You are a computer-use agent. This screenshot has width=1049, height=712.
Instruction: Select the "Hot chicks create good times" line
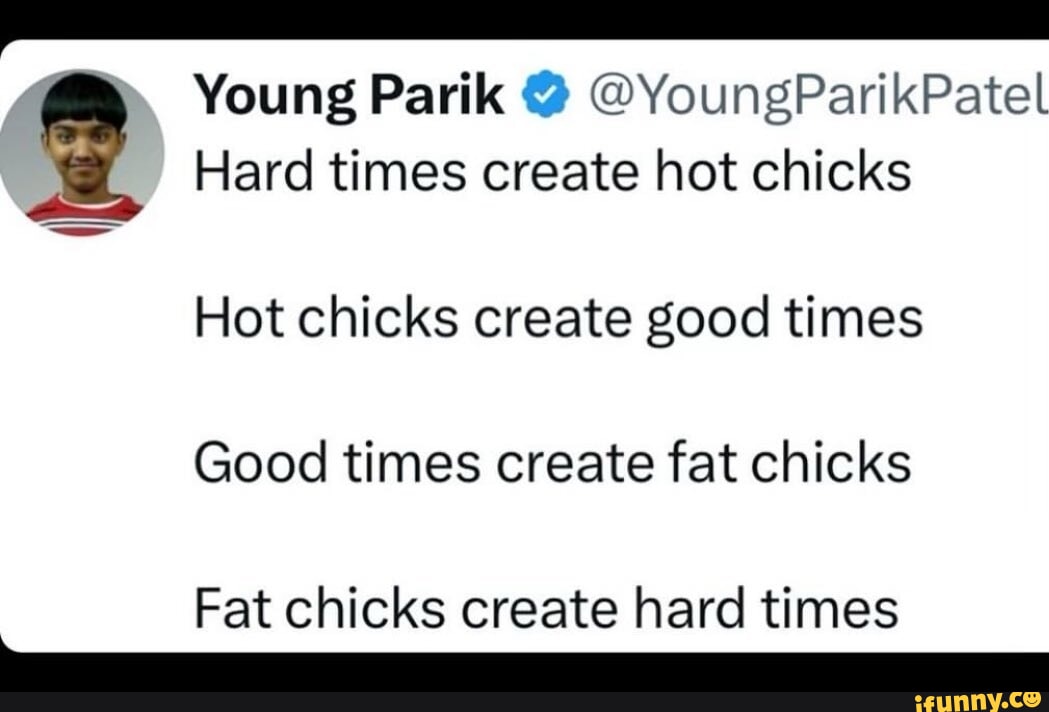[x=557, y=320]
